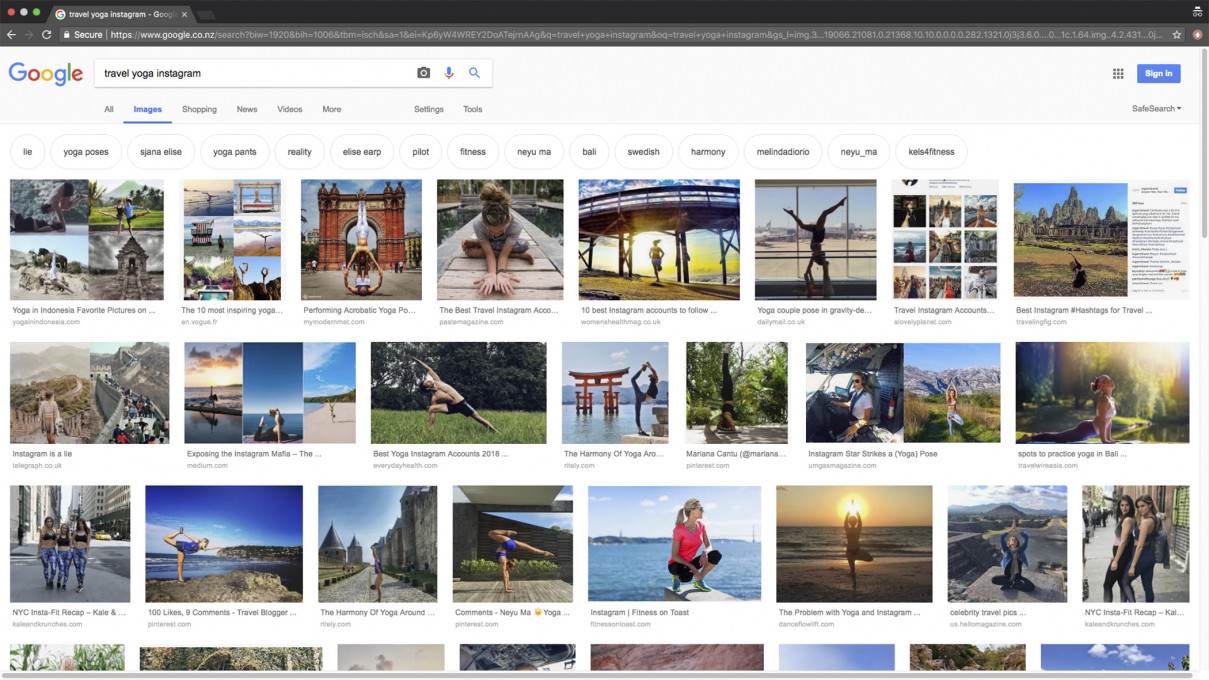Select the 'reality' suggestion chip
Image resolution: width=1209 pixels, height=680 pixels.
point(300,152)
